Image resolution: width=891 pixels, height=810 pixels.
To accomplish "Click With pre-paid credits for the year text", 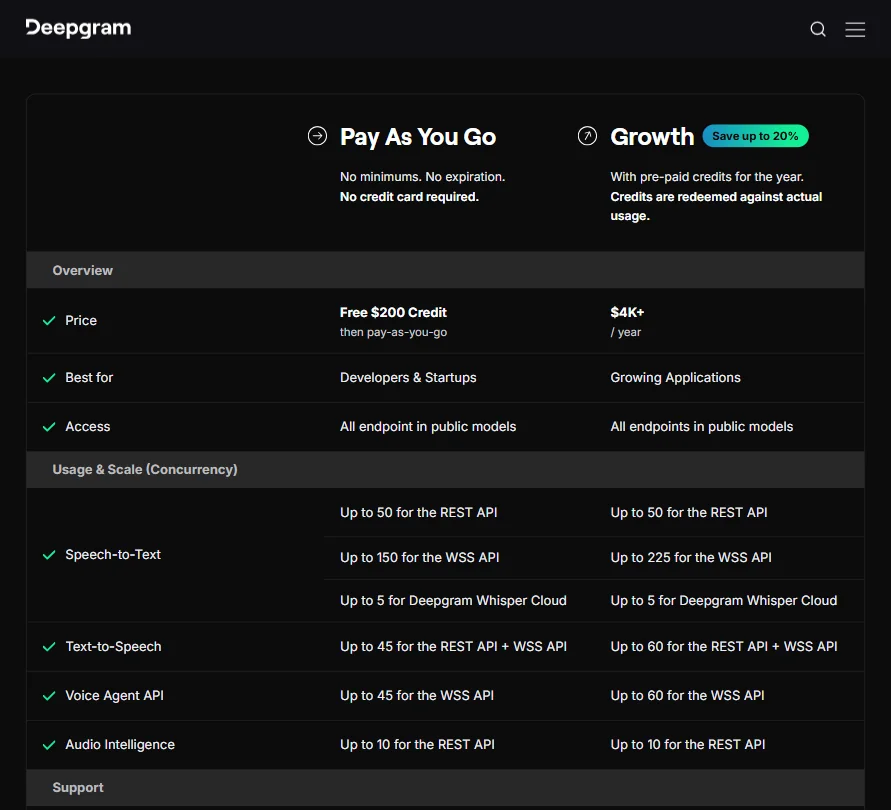I will [x=707, y=177].
